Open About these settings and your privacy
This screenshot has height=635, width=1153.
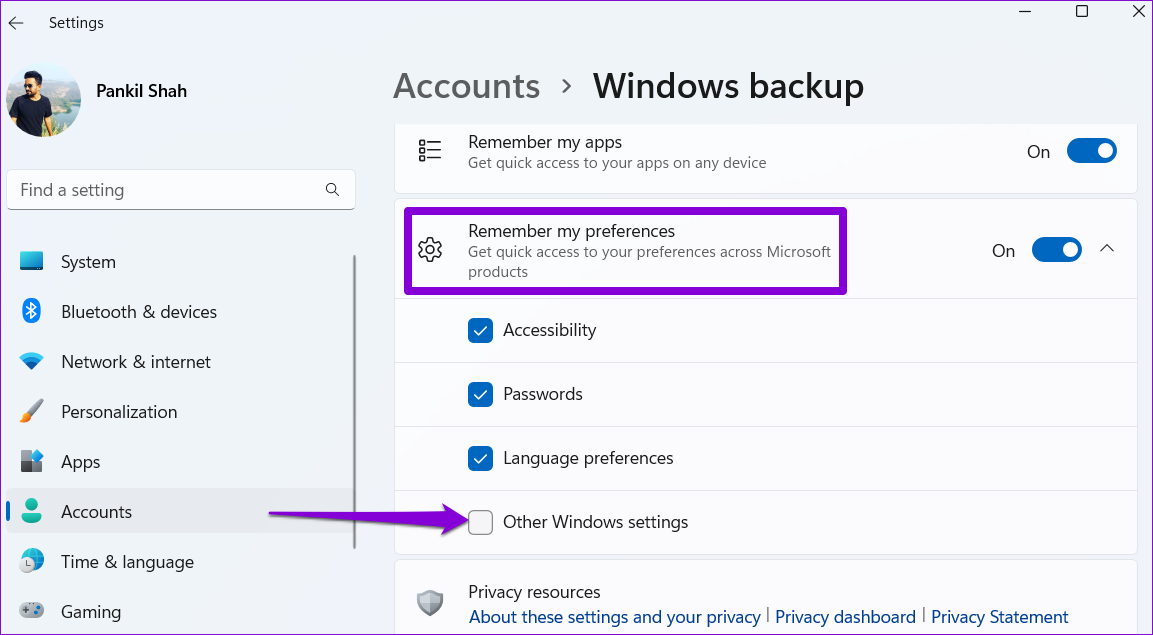click(x=615, y=617)
